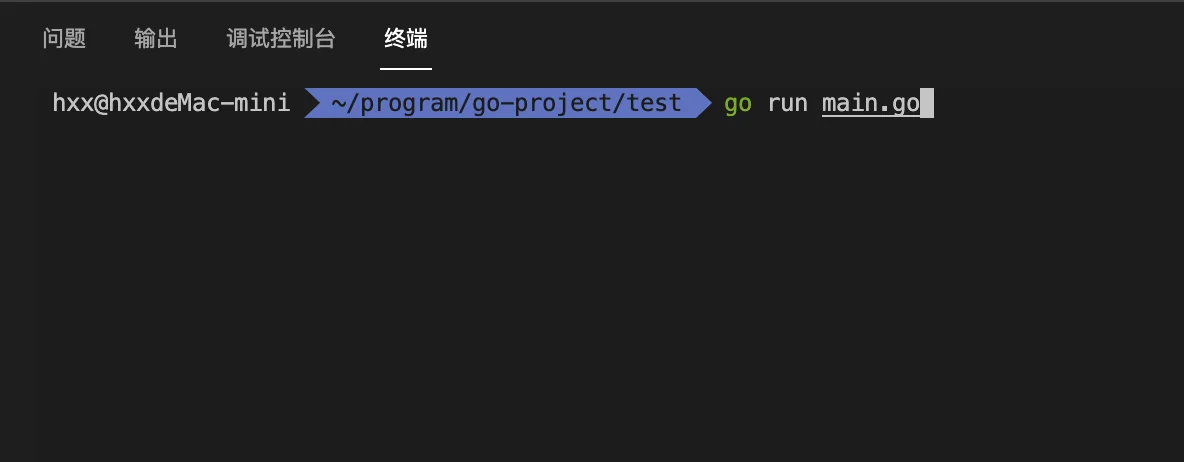Click the powerline arrow tip ending the path

(703, 103)
